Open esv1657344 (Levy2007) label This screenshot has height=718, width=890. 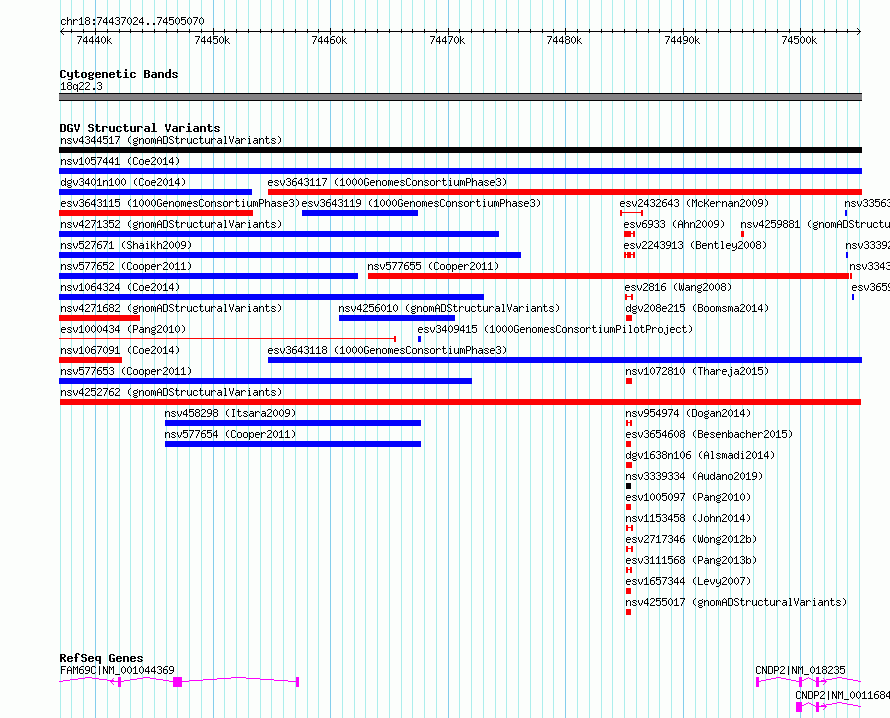click(x=688, y=581)
